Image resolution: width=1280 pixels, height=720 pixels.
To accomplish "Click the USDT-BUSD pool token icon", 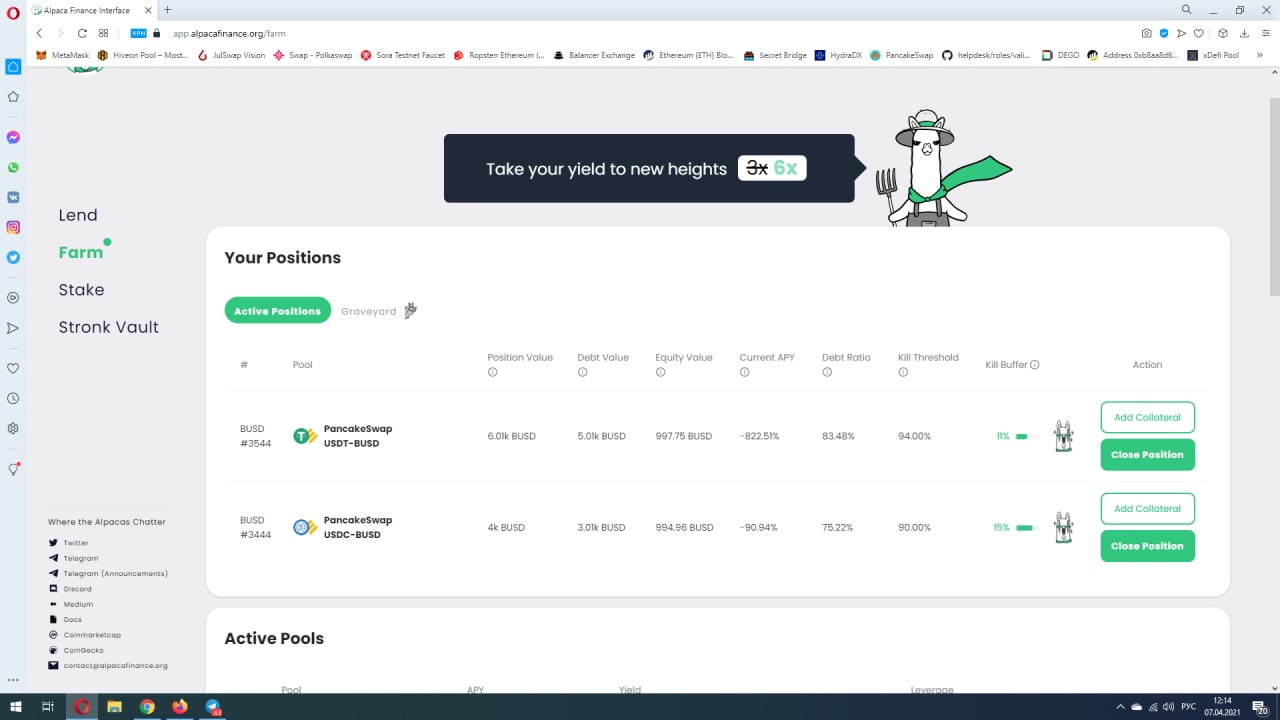I will coord(305,436).
